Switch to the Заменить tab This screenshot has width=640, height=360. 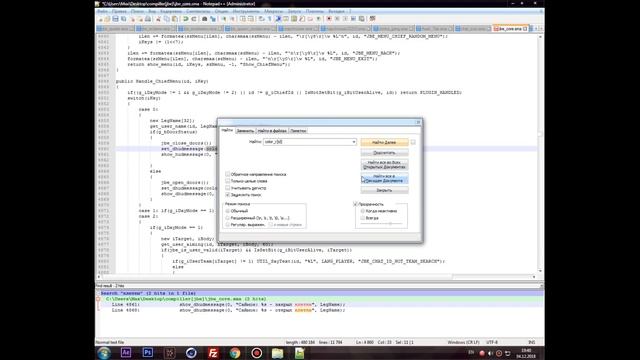[245, 131]
